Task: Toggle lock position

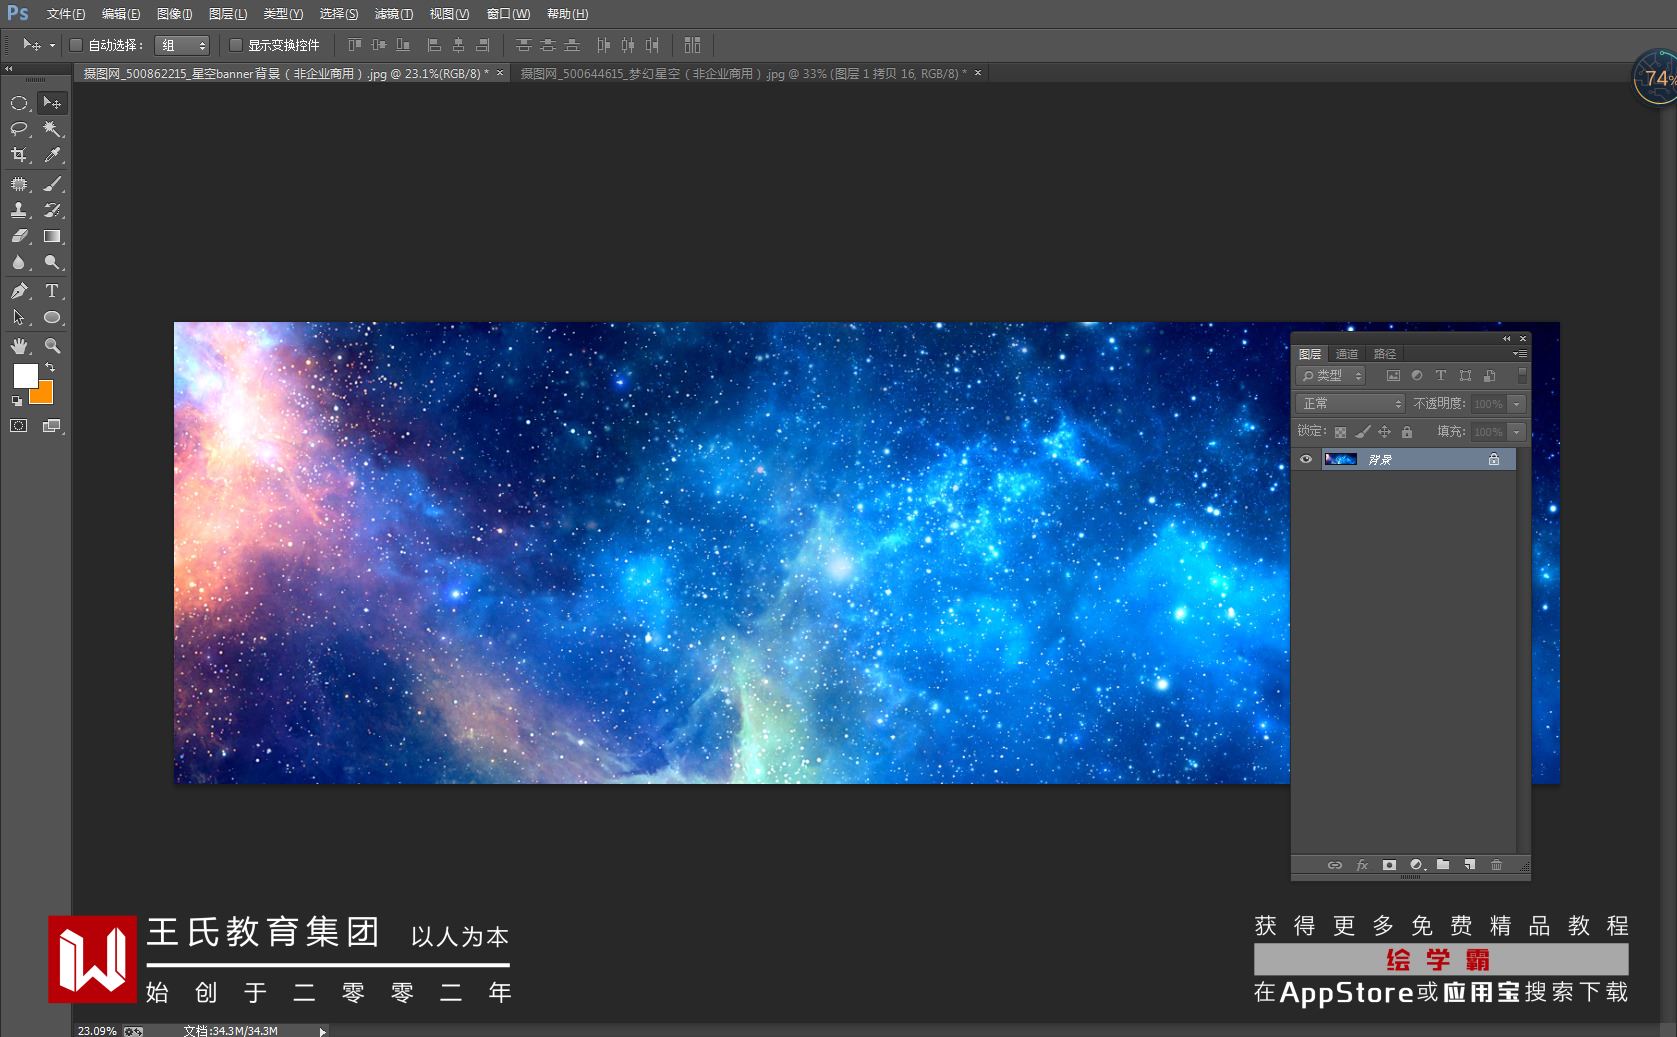Action: [x=1385, y=432]
